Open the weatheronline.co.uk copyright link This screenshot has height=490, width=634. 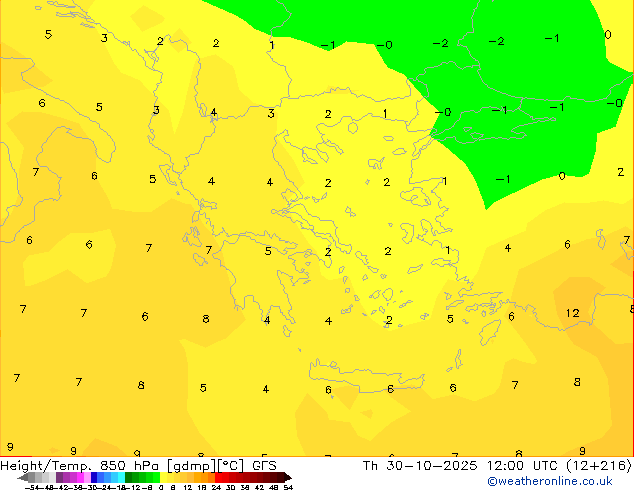[549, 481]
